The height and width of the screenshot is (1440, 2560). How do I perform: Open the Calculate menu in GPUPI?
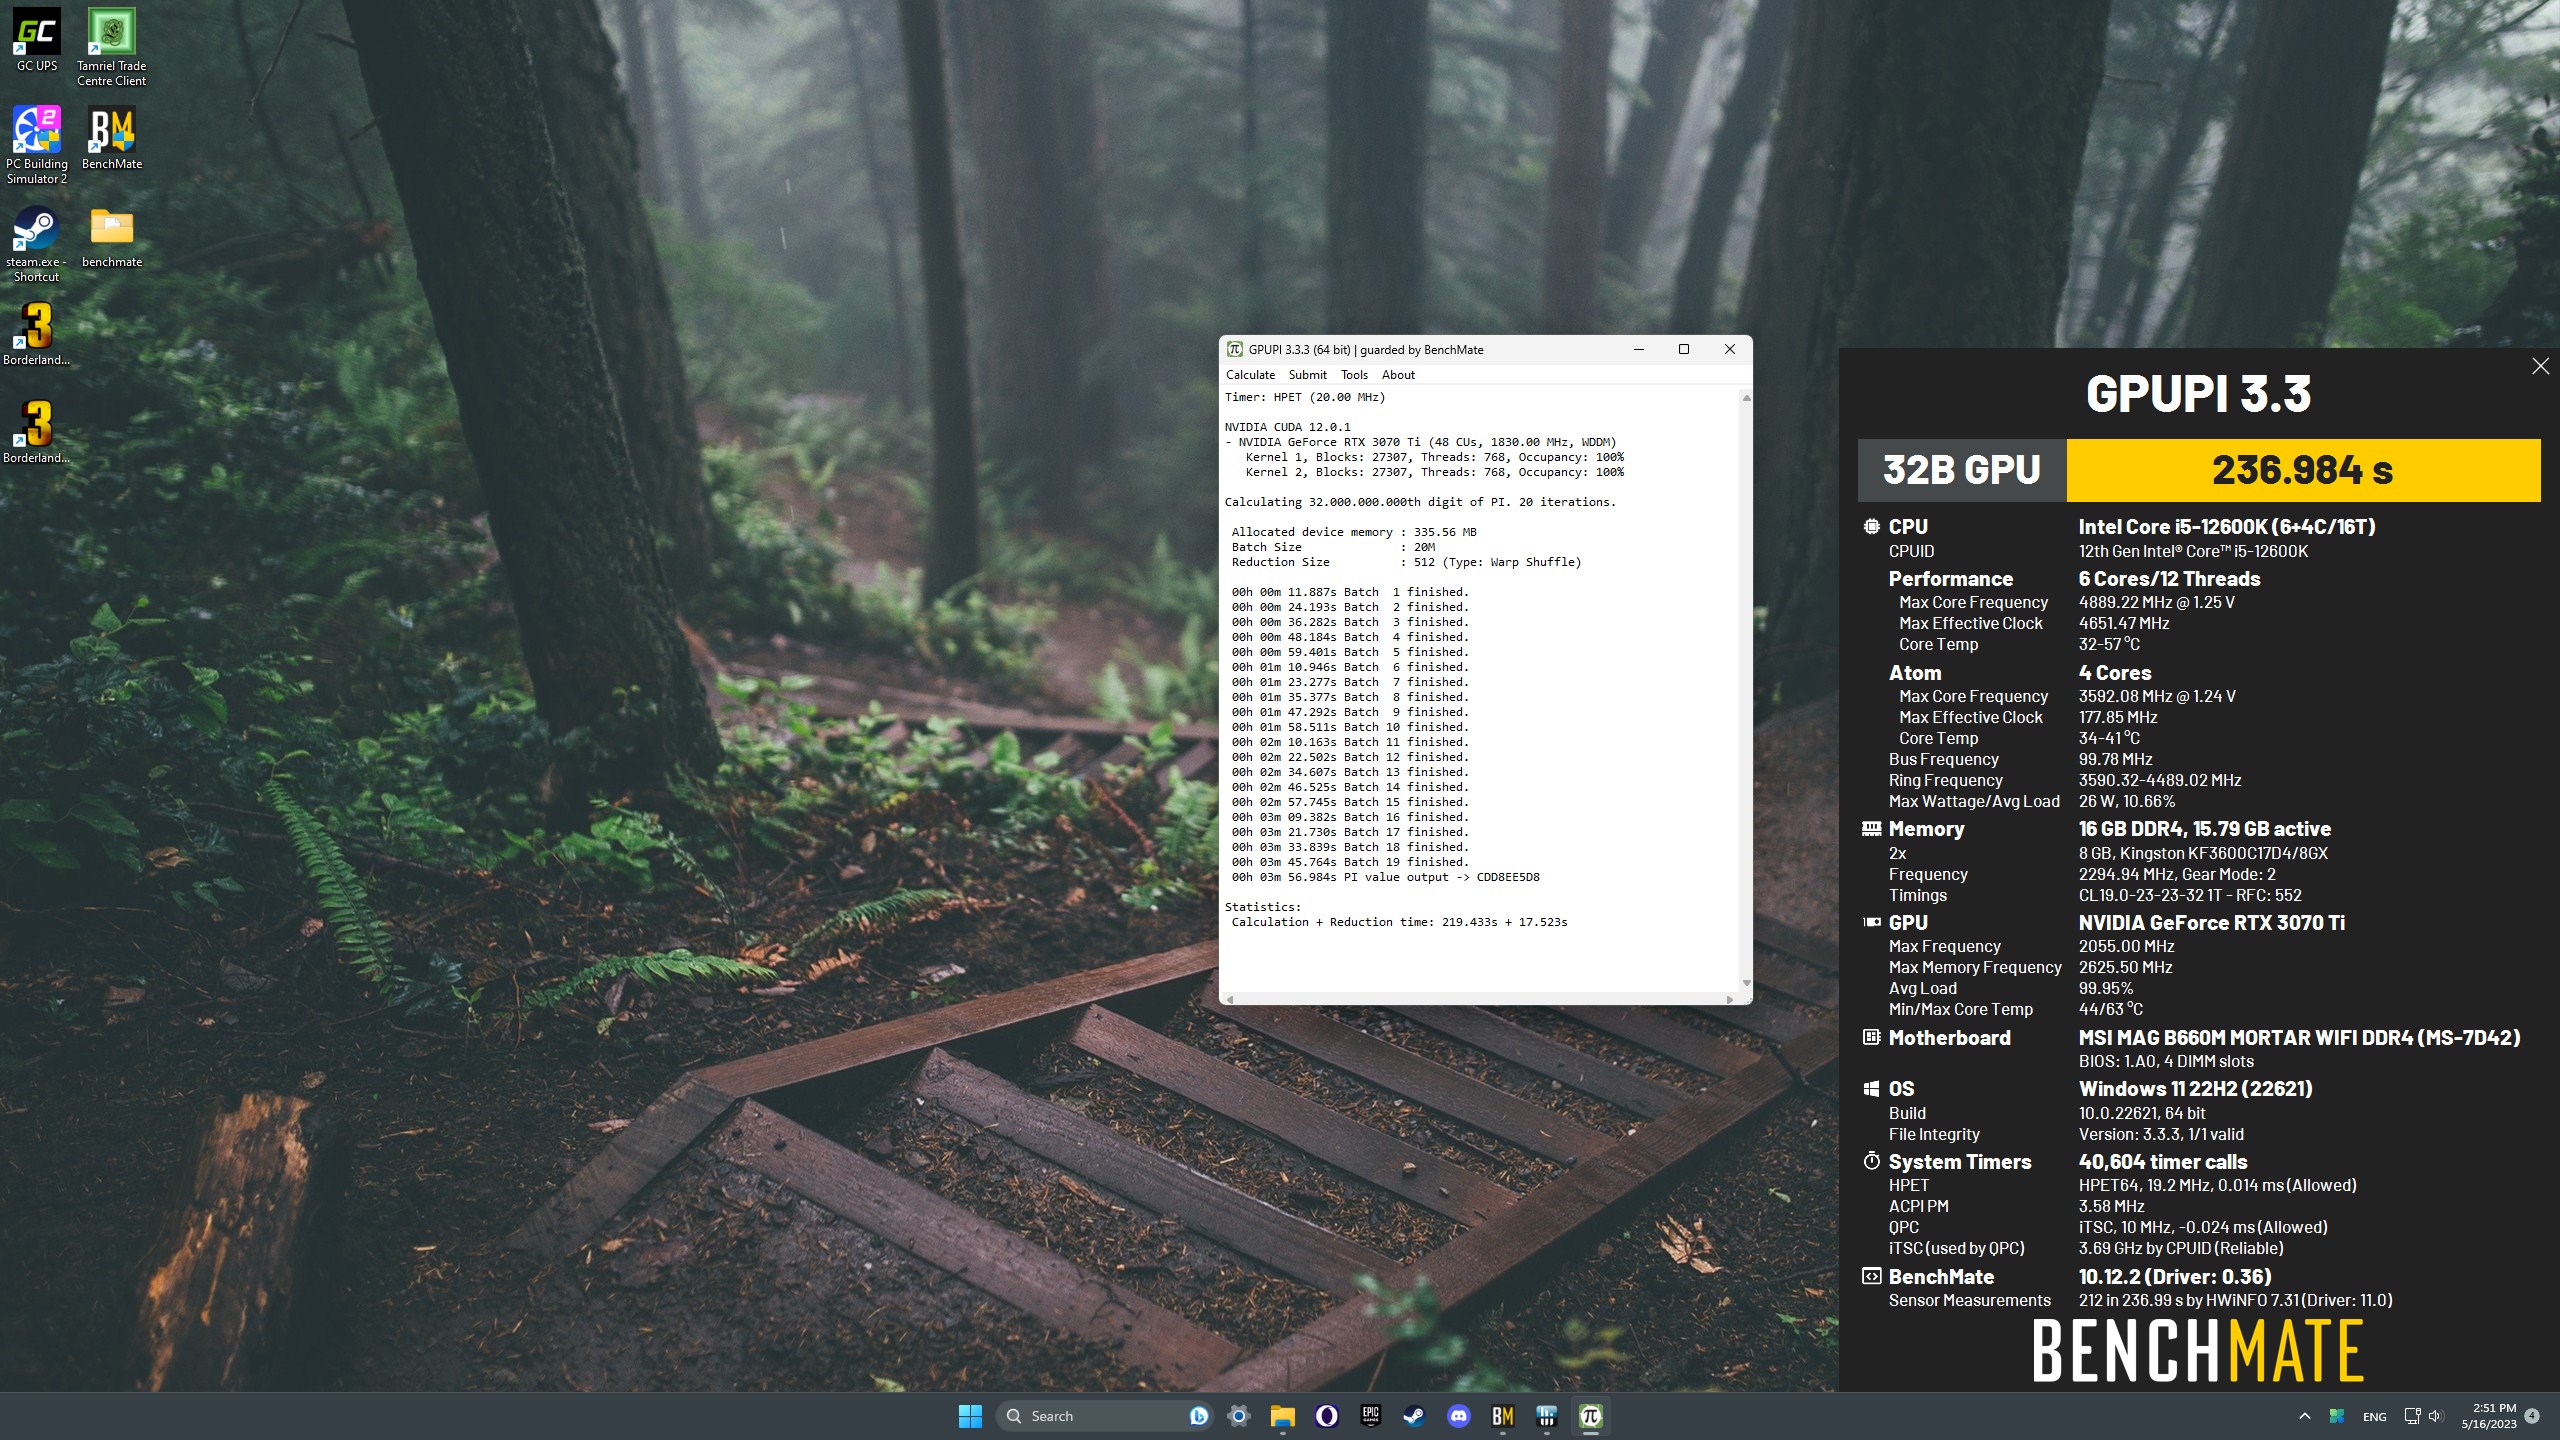1250,375
